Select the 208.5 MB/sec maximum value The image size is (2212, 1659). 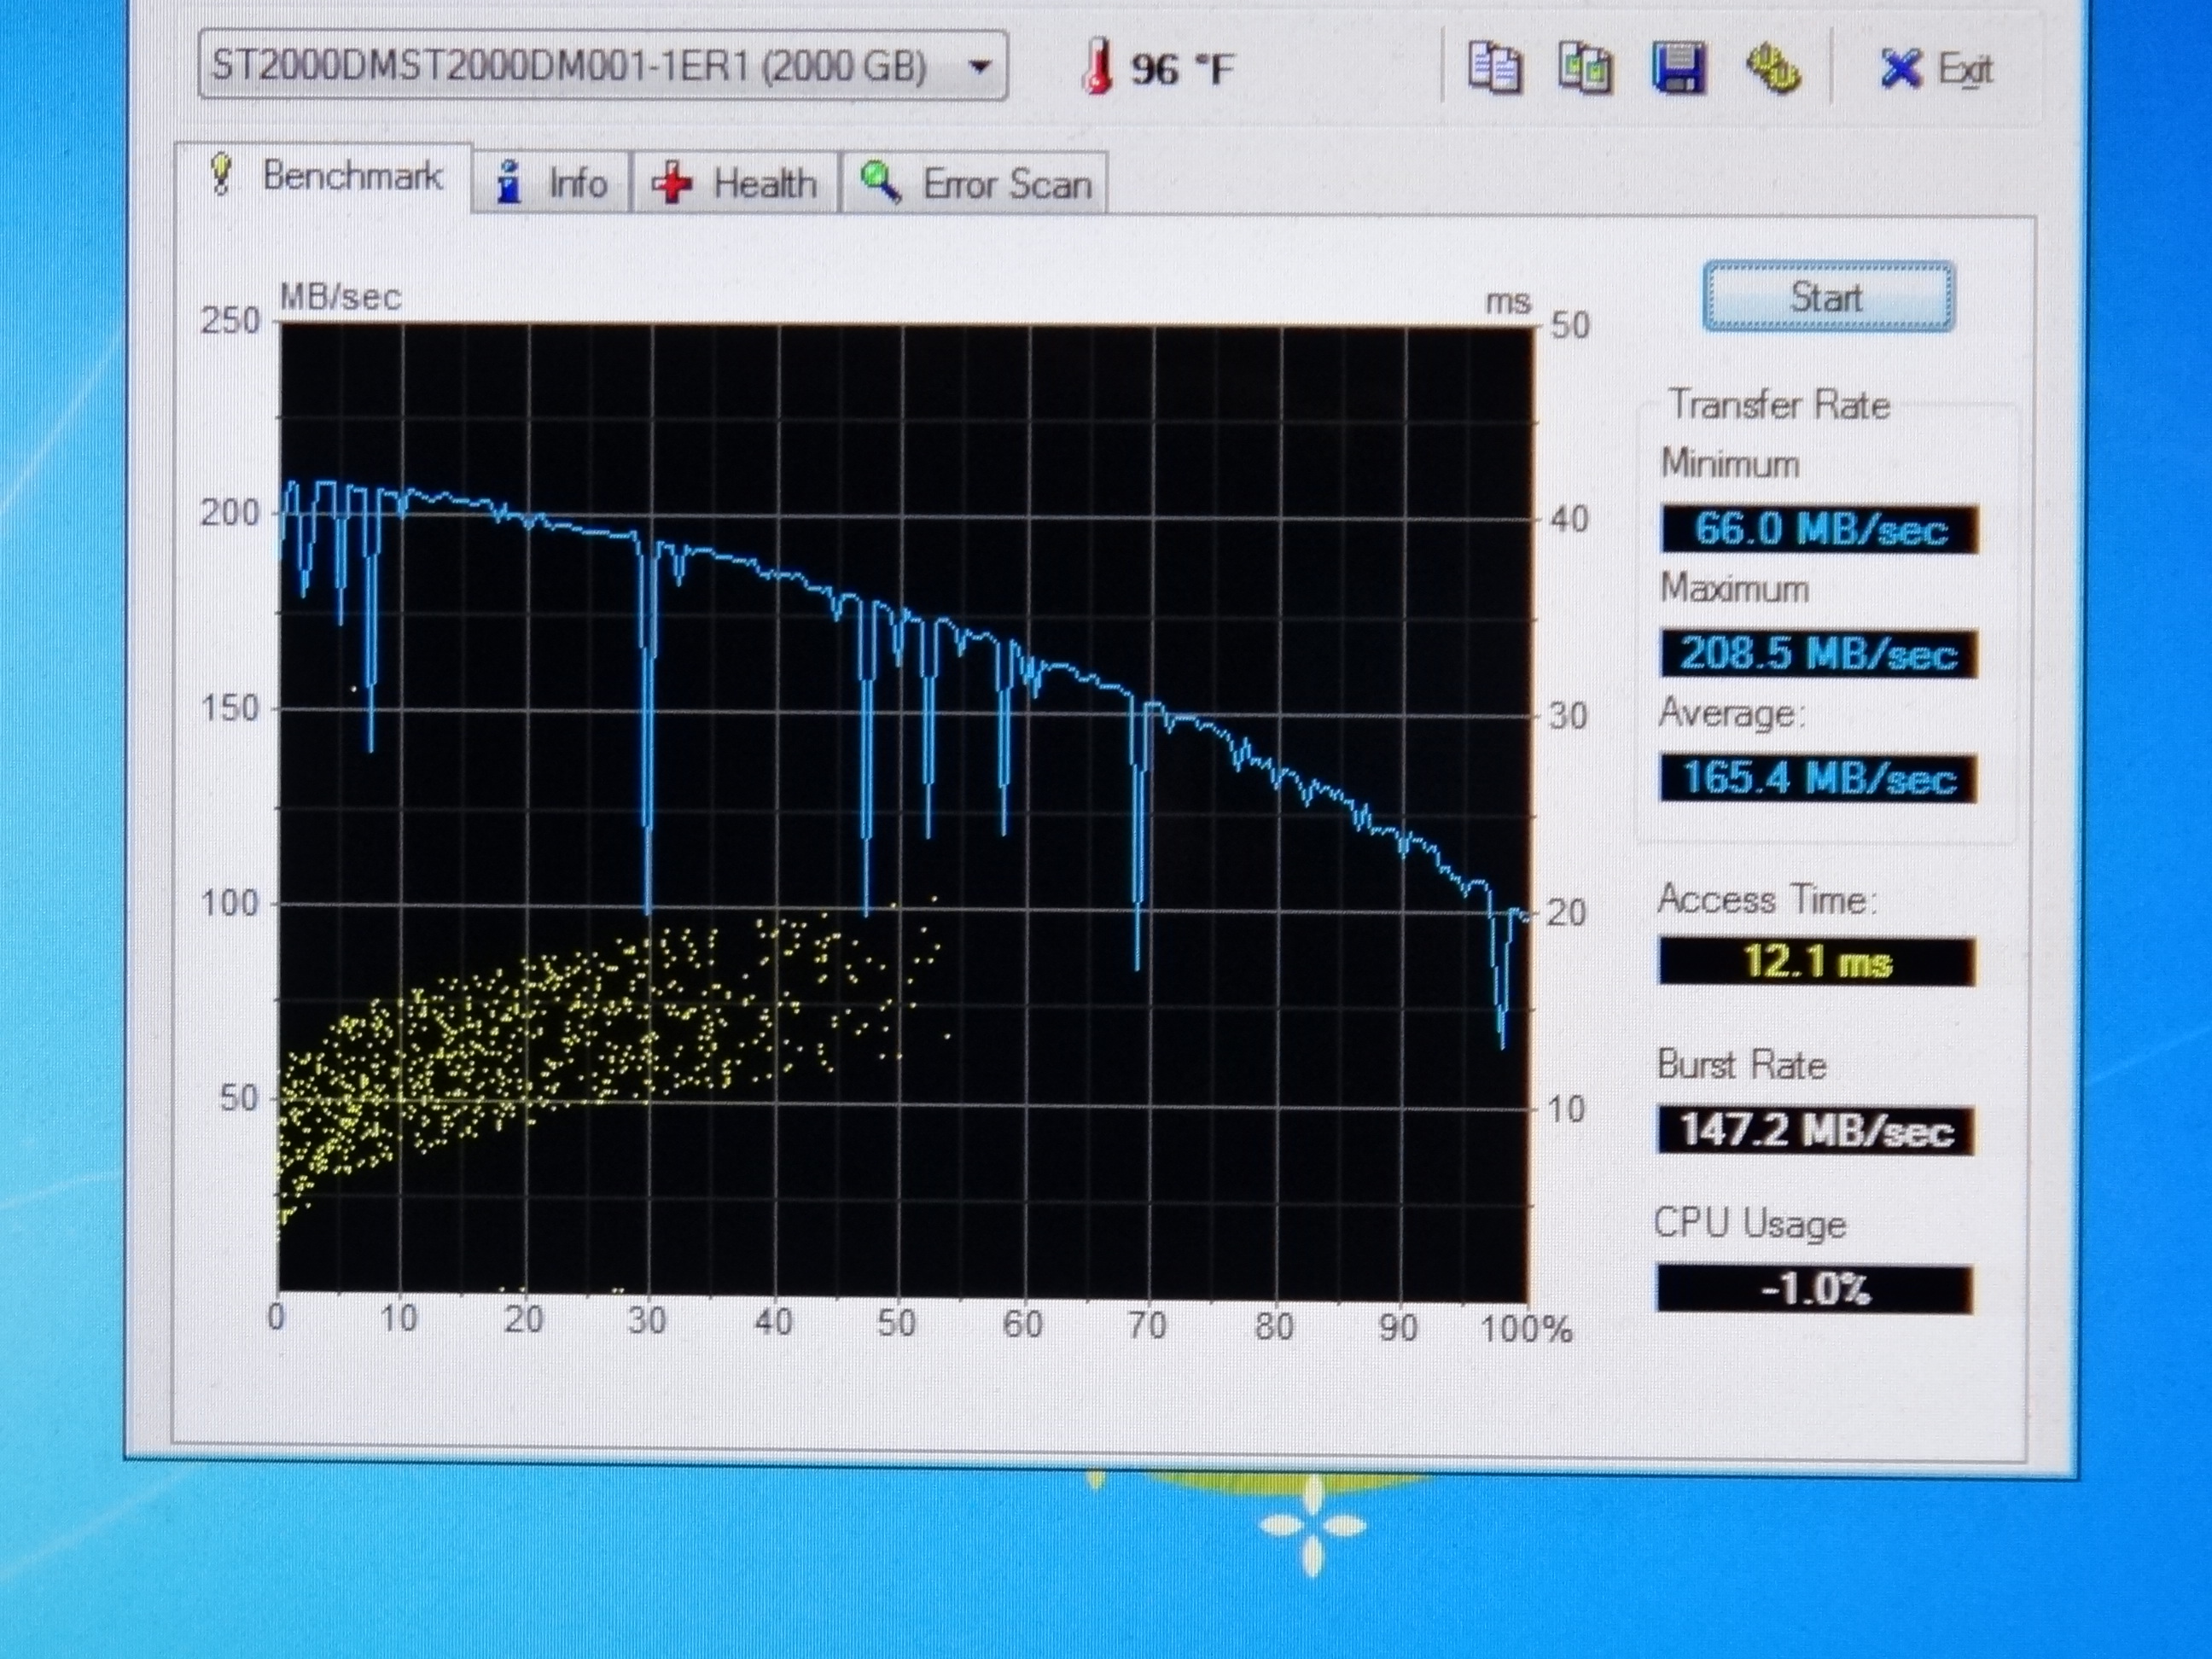click(x=1819, y=654)
